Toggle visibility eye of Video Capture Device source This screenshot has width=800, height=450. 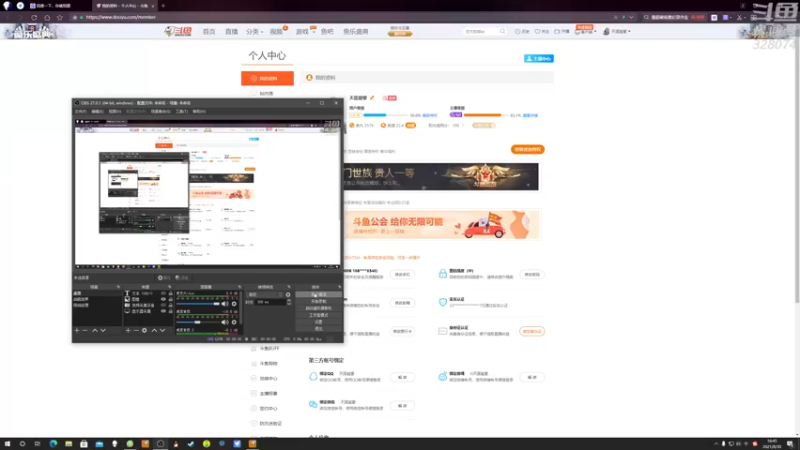point(163,305)
